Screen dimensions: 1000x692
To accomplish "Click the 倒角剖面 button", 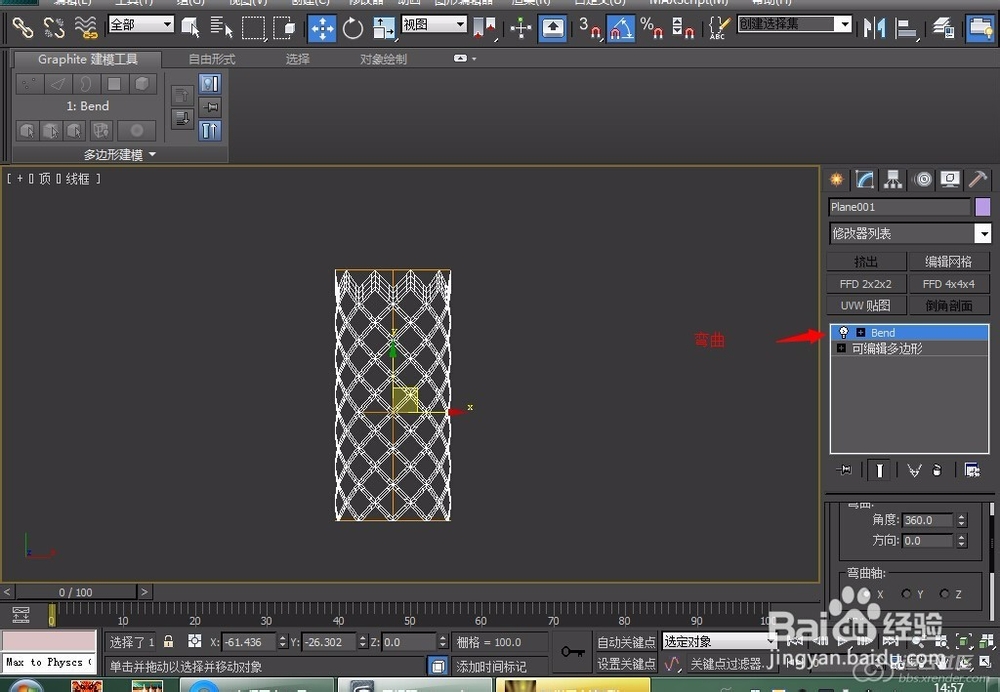I will pos(949,306).
